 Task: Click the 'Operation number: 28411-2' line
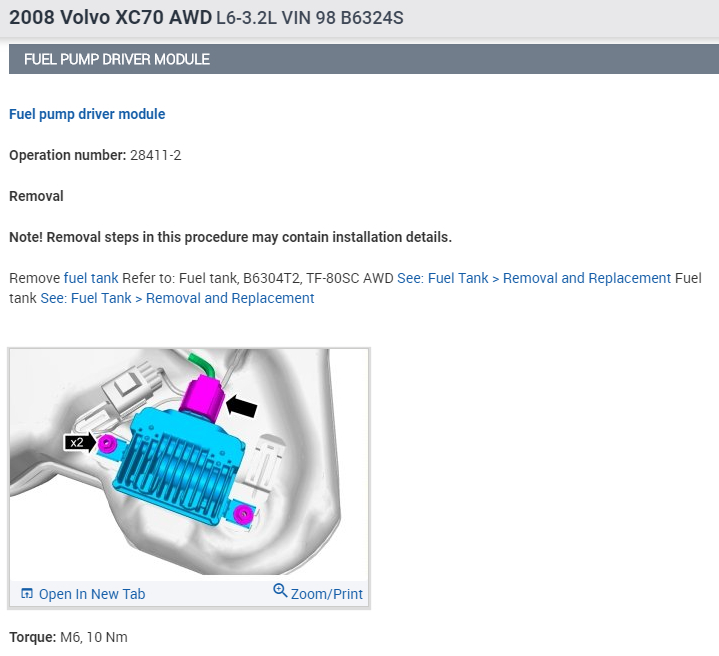point(95,155)
